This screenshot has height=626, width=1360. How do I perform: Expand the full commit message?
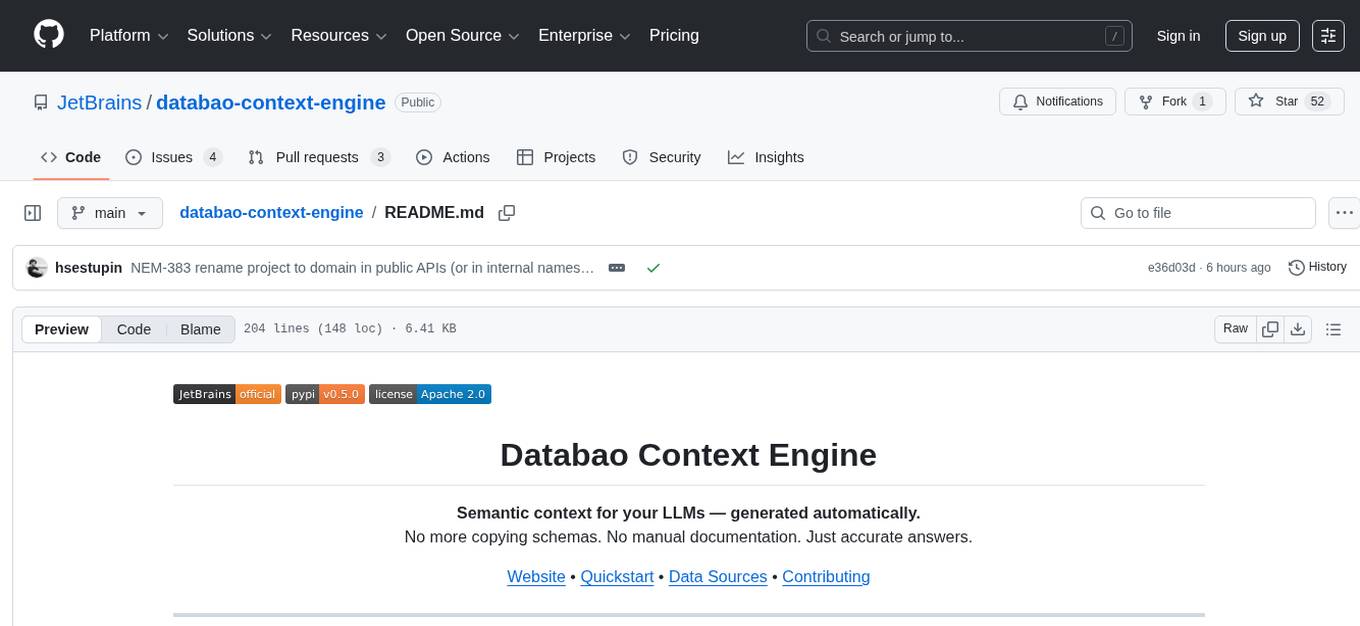coord(616,267)
